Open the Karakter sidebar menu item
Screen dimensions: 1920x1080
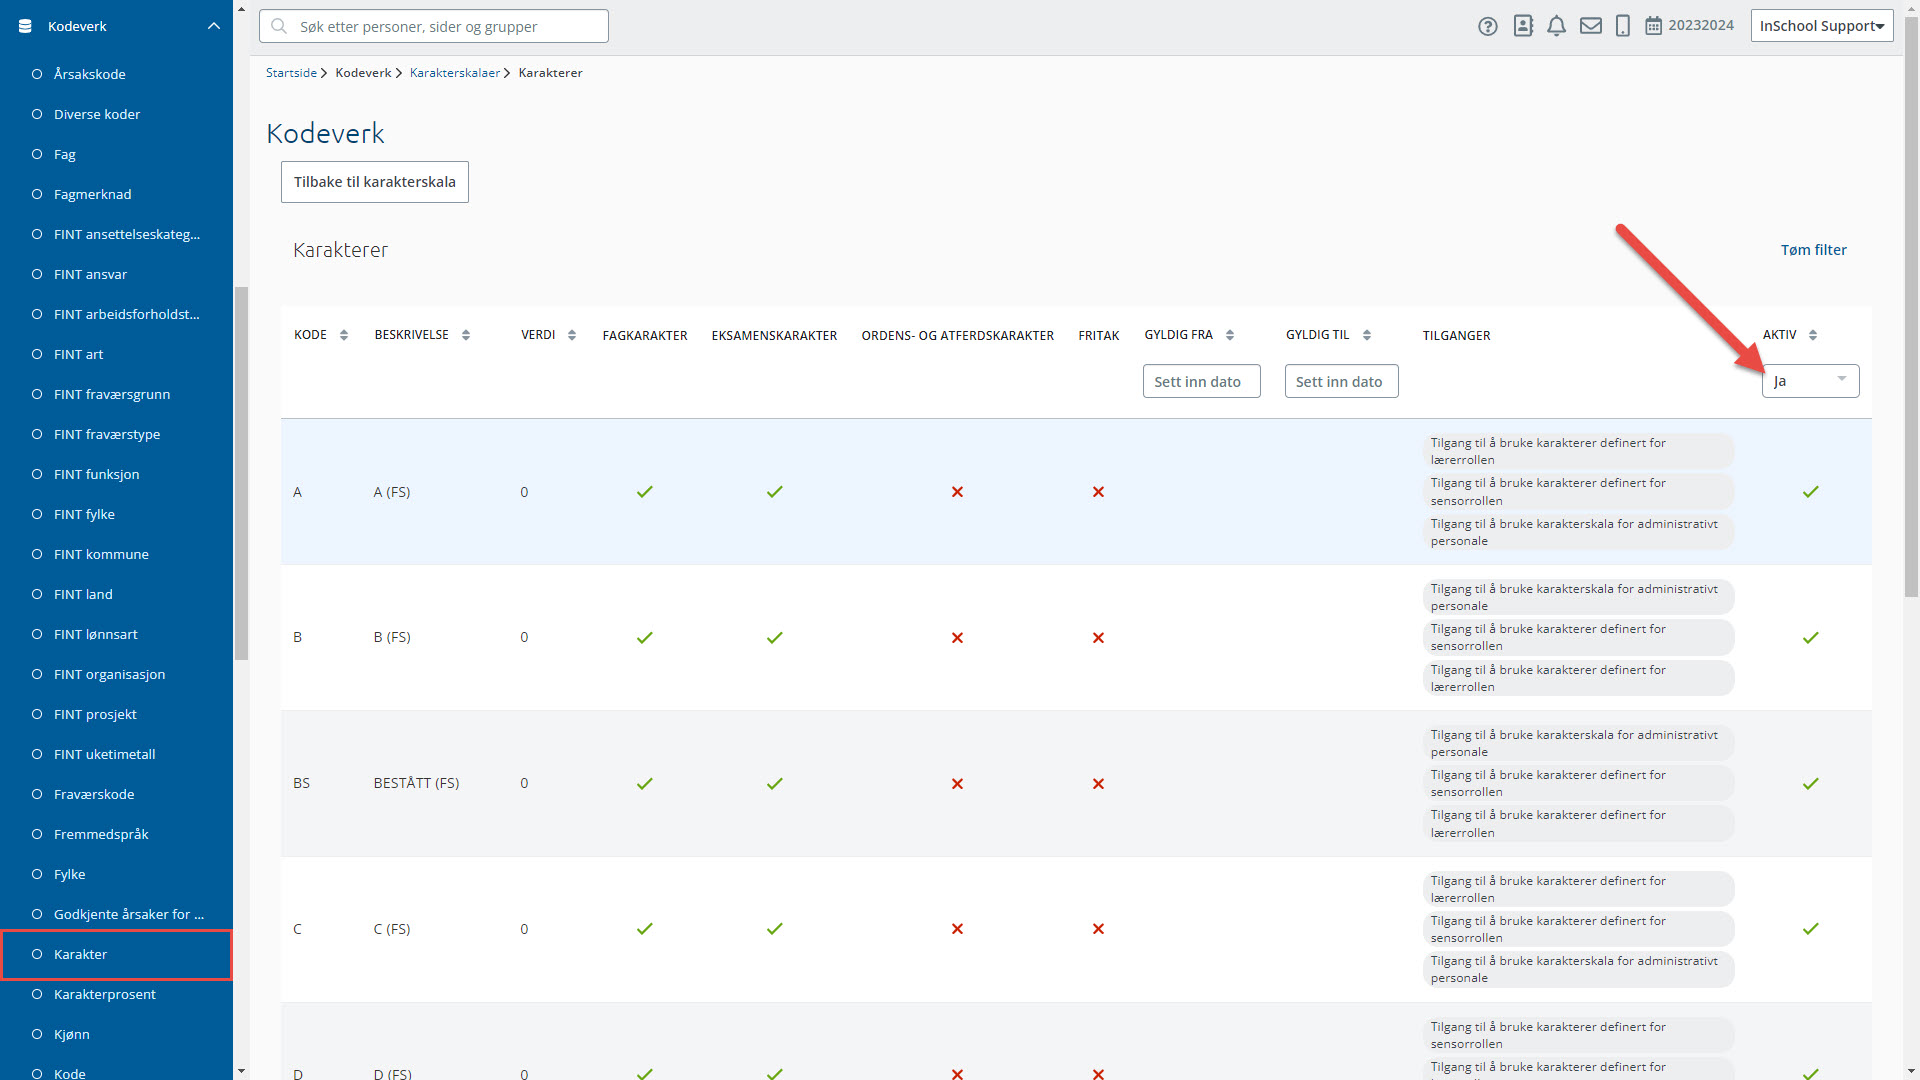pos(116,954)
